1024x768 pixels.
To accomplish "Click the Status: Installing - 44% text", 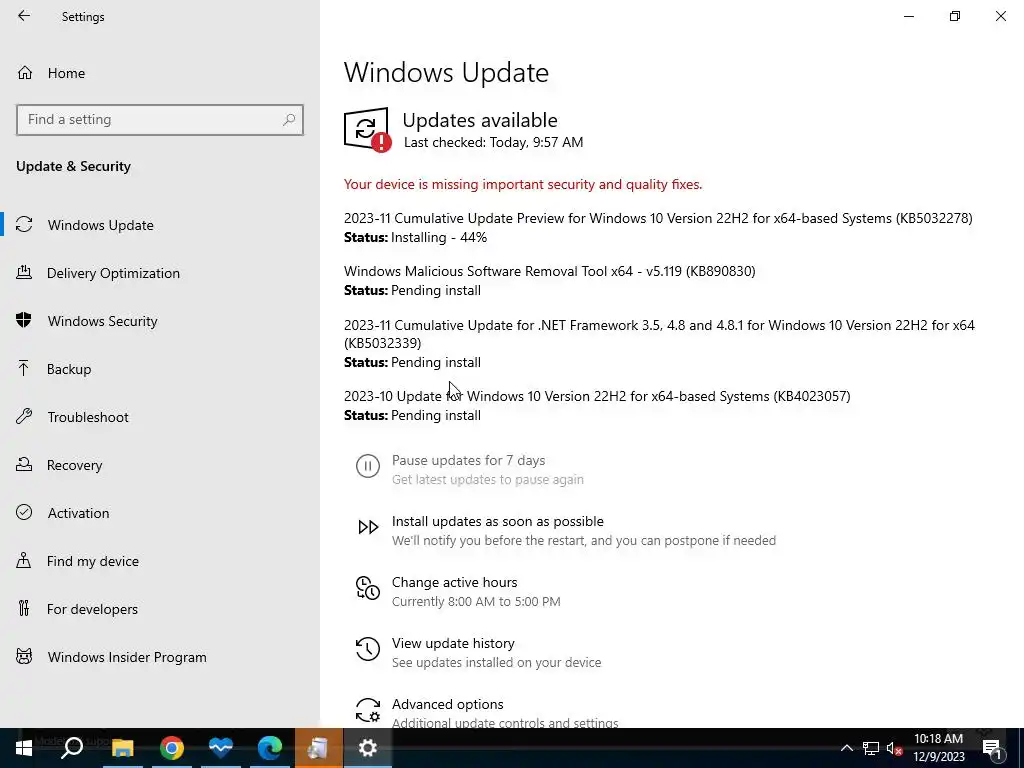I will [415, 237].
